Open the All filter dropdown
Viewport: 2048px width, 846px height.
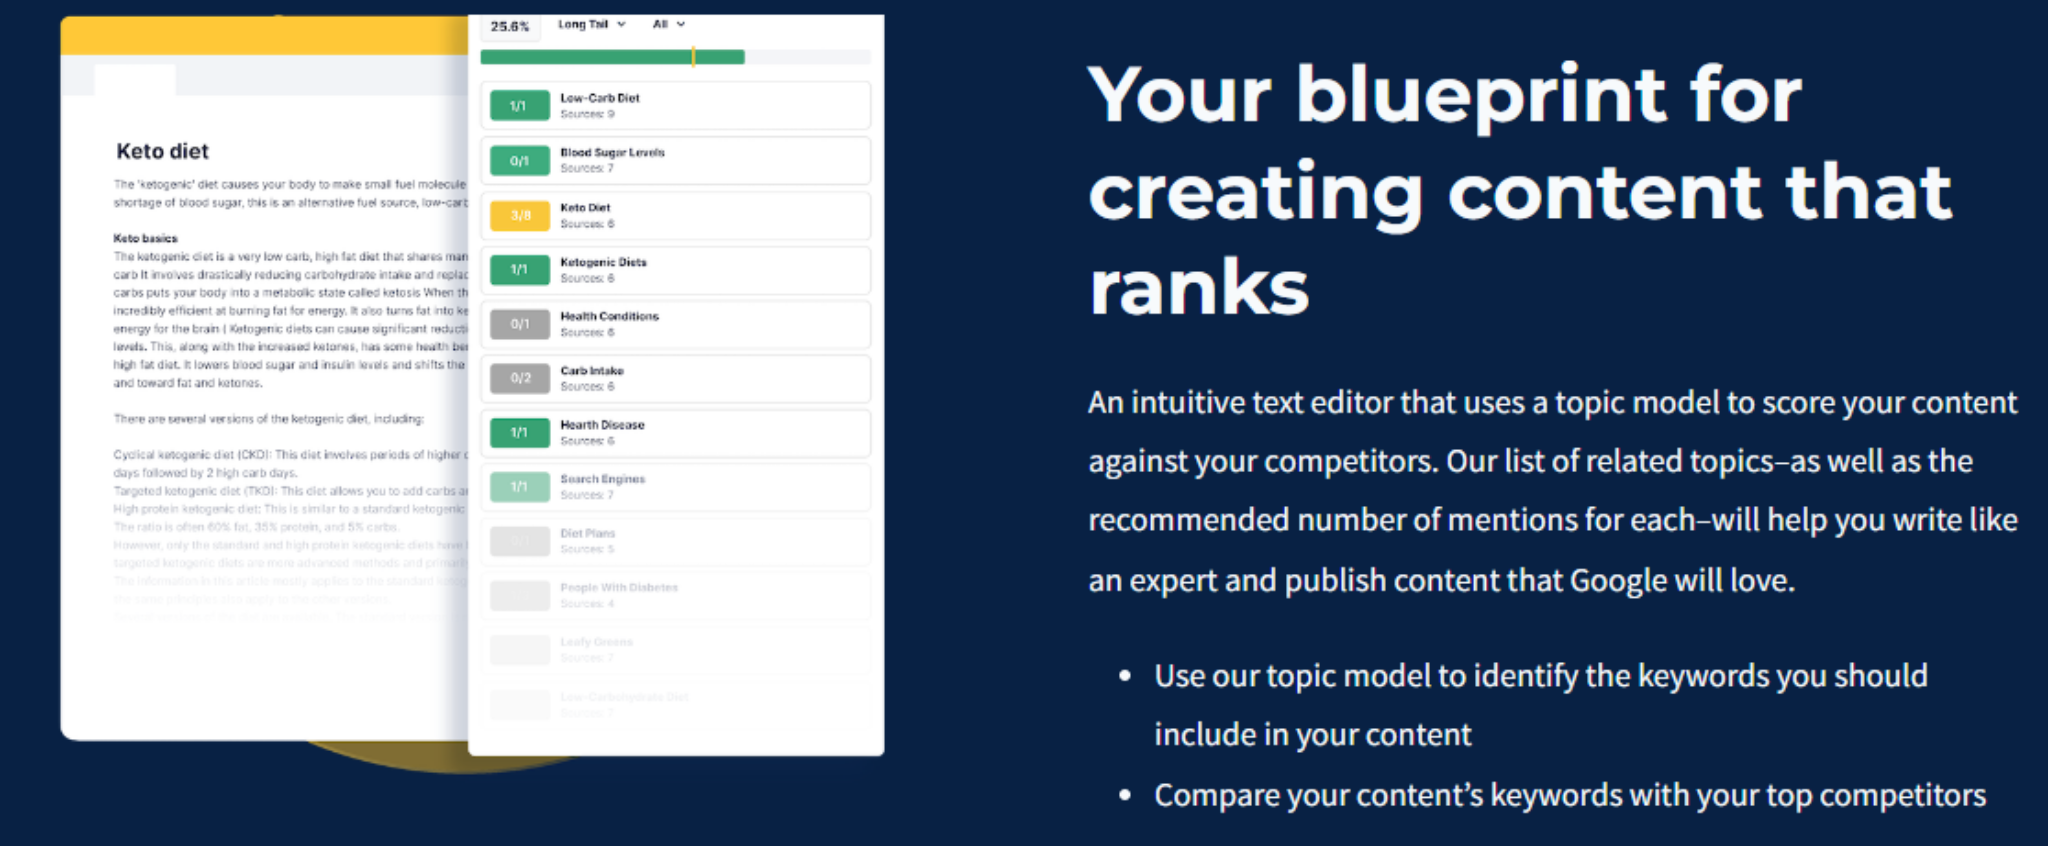coord(668,24)
